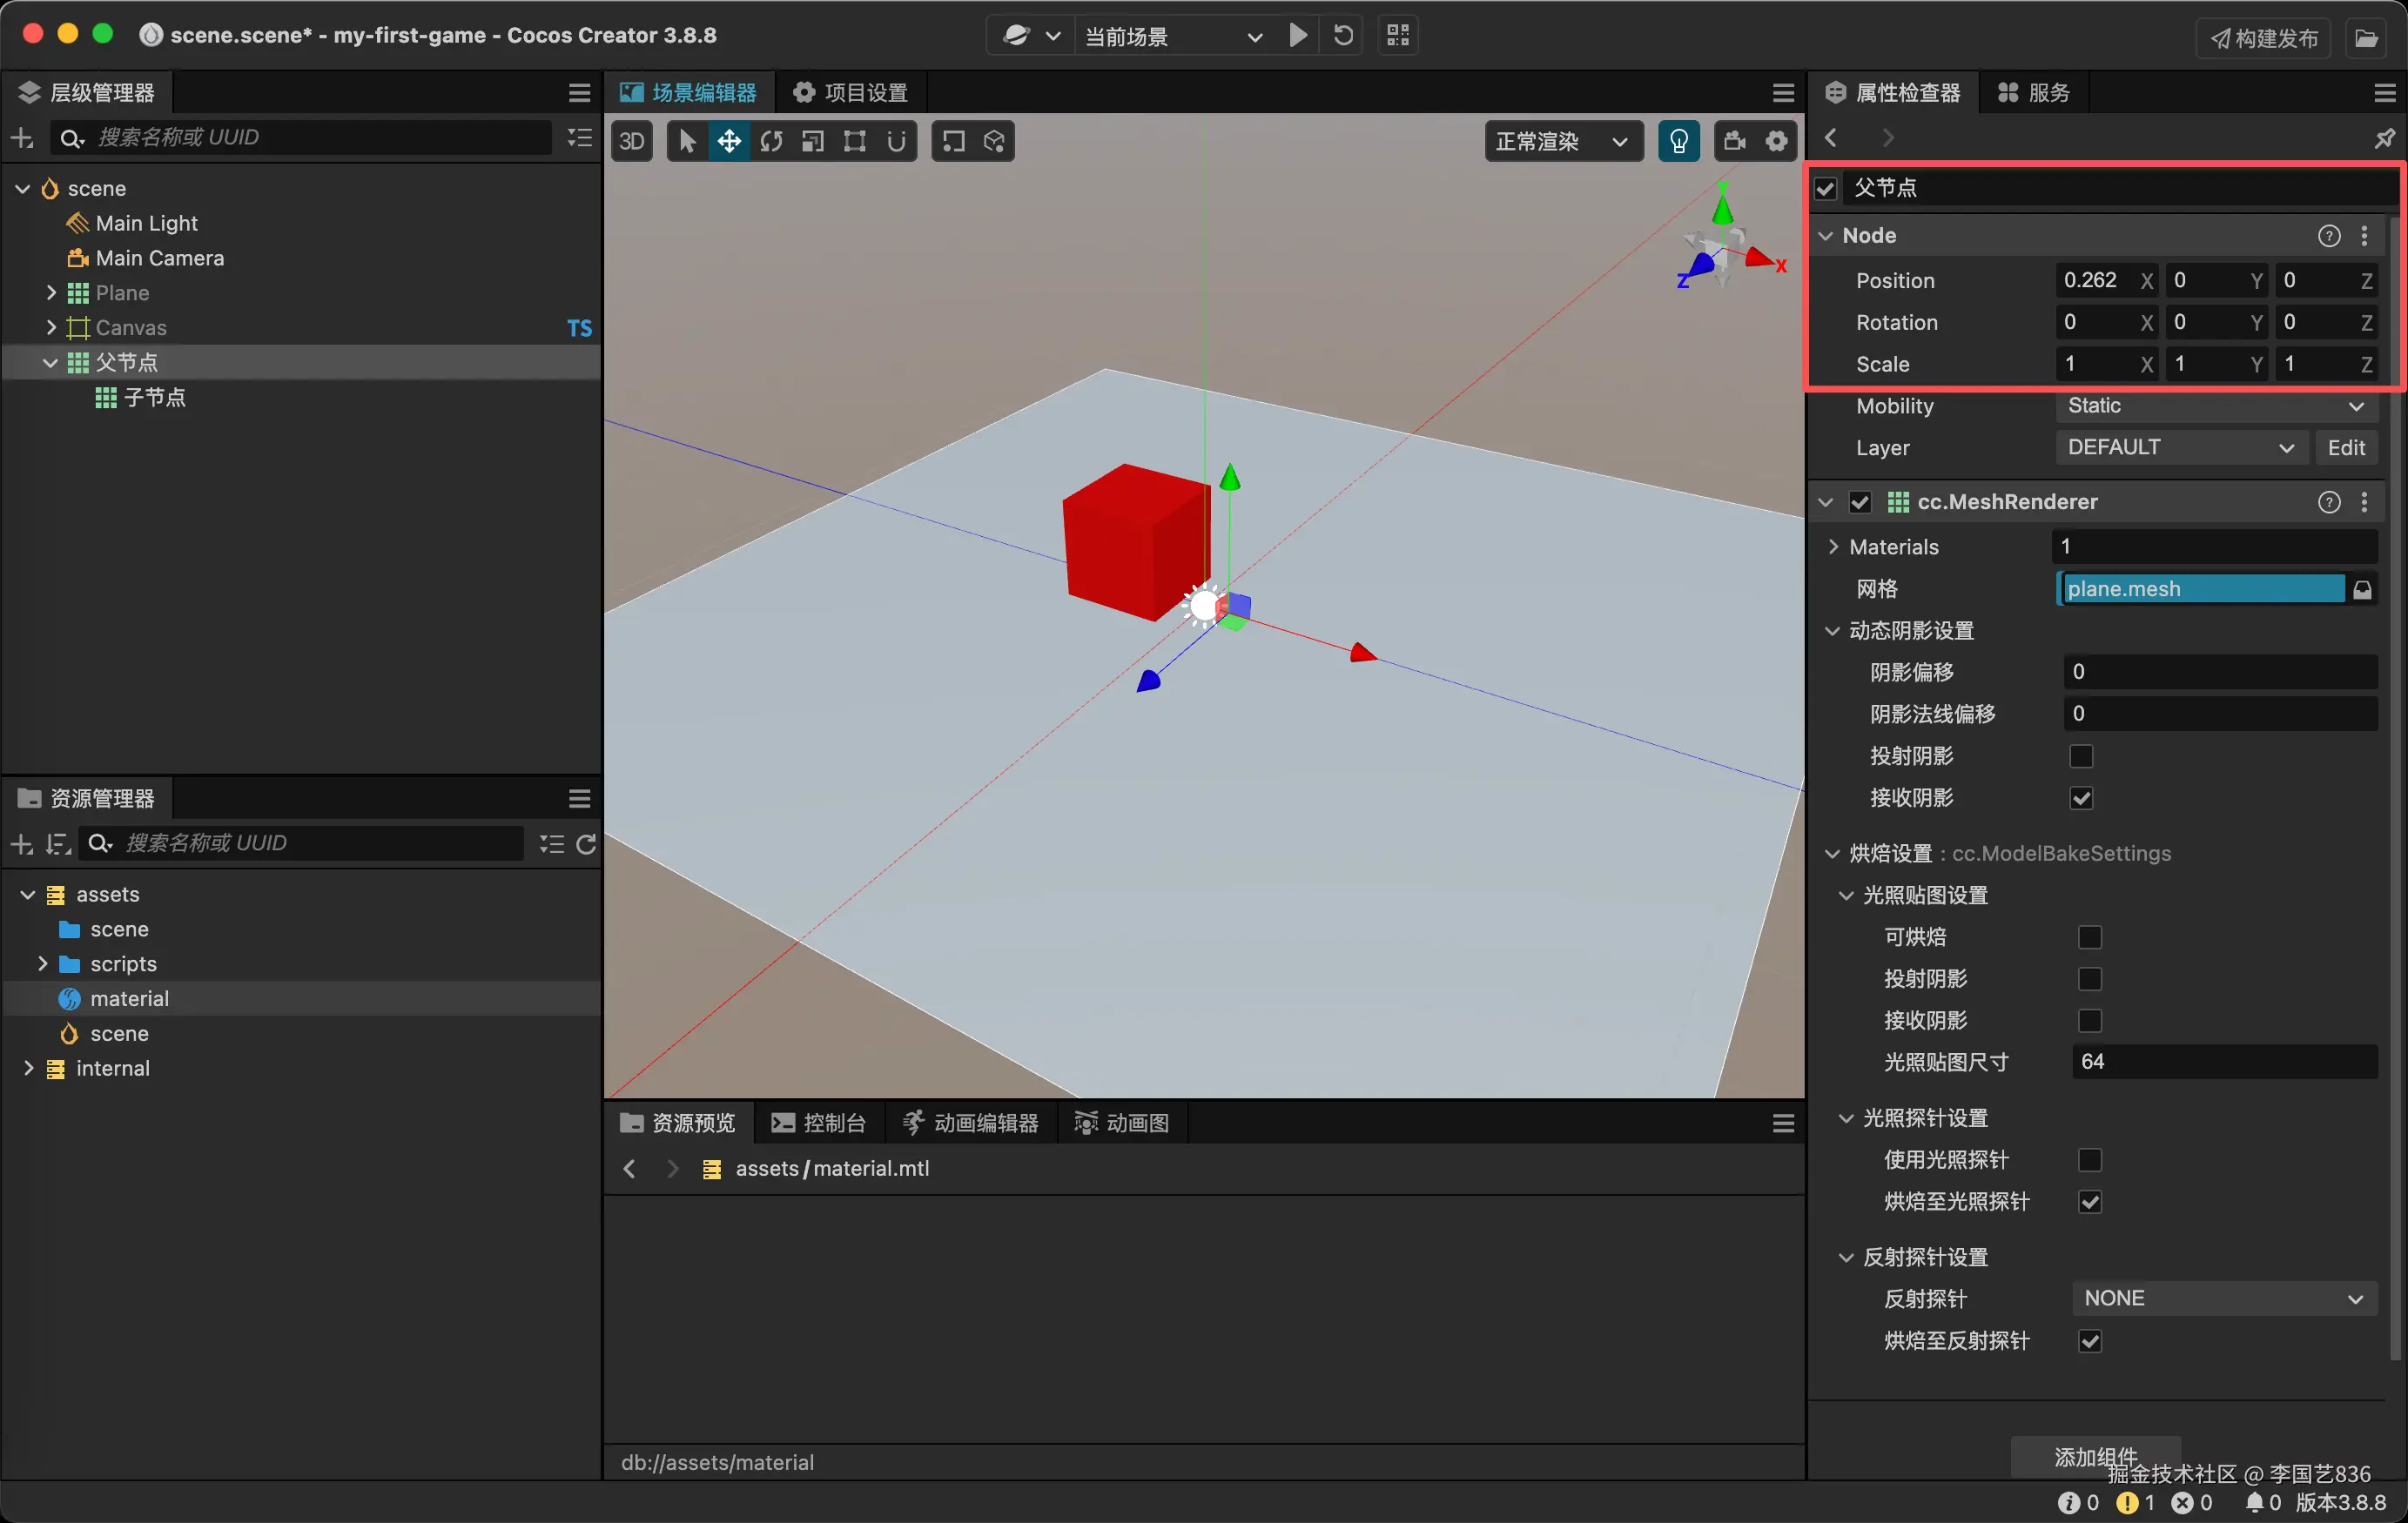Click the 构建发布 build button
This screenshot has height=1523, width=2408.
pyautogui.click(x=2264, y=38)
